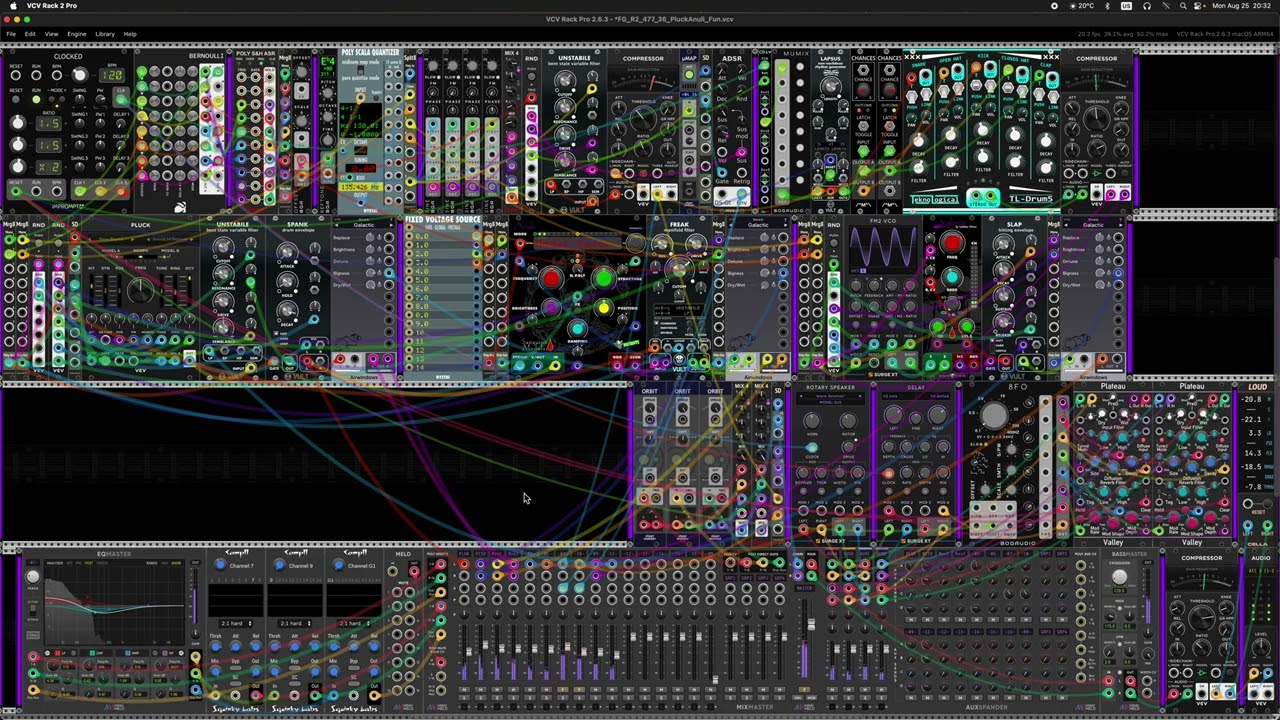Image resolution: width=1280 pixels, height=720 pixels.
Task: Toggle the lit RUN button on Clocked
Action: pyautogui.click(x=36, y=99)
